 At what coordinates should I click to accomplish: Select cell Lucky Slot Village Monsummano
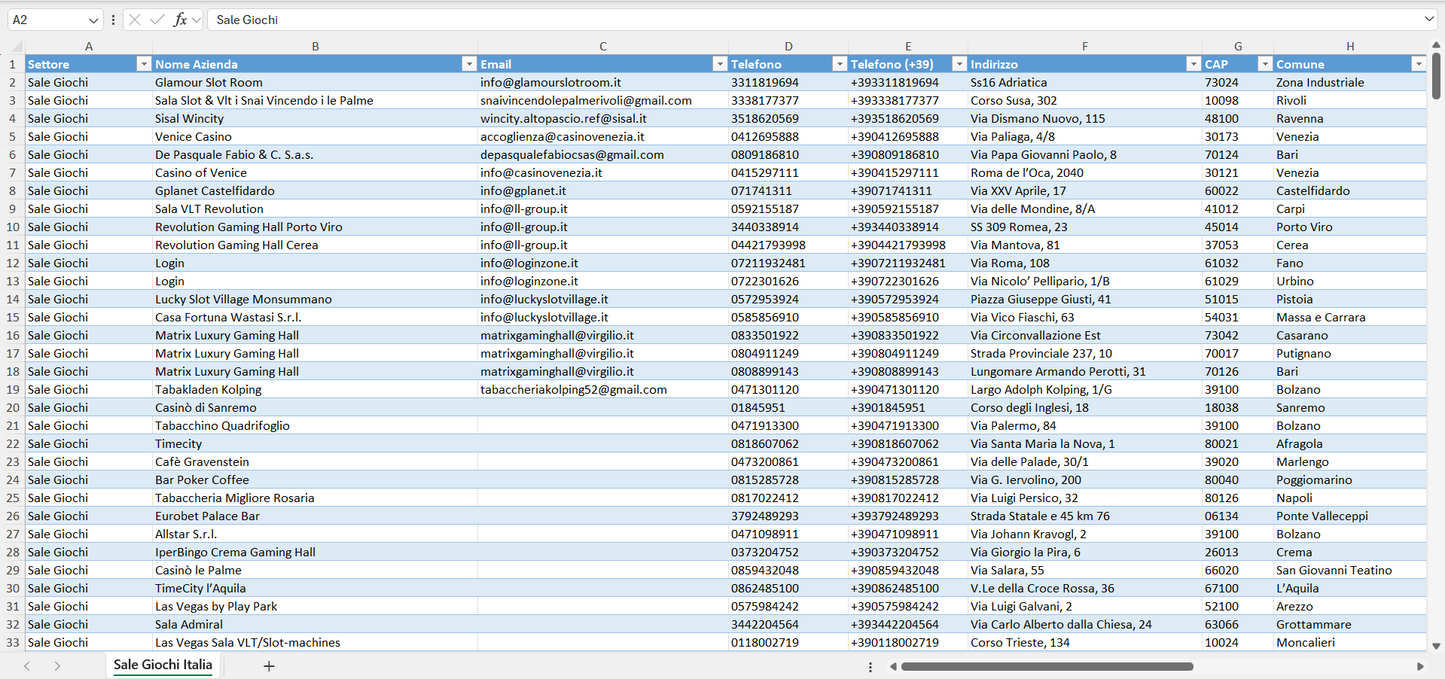pos(315,299)
